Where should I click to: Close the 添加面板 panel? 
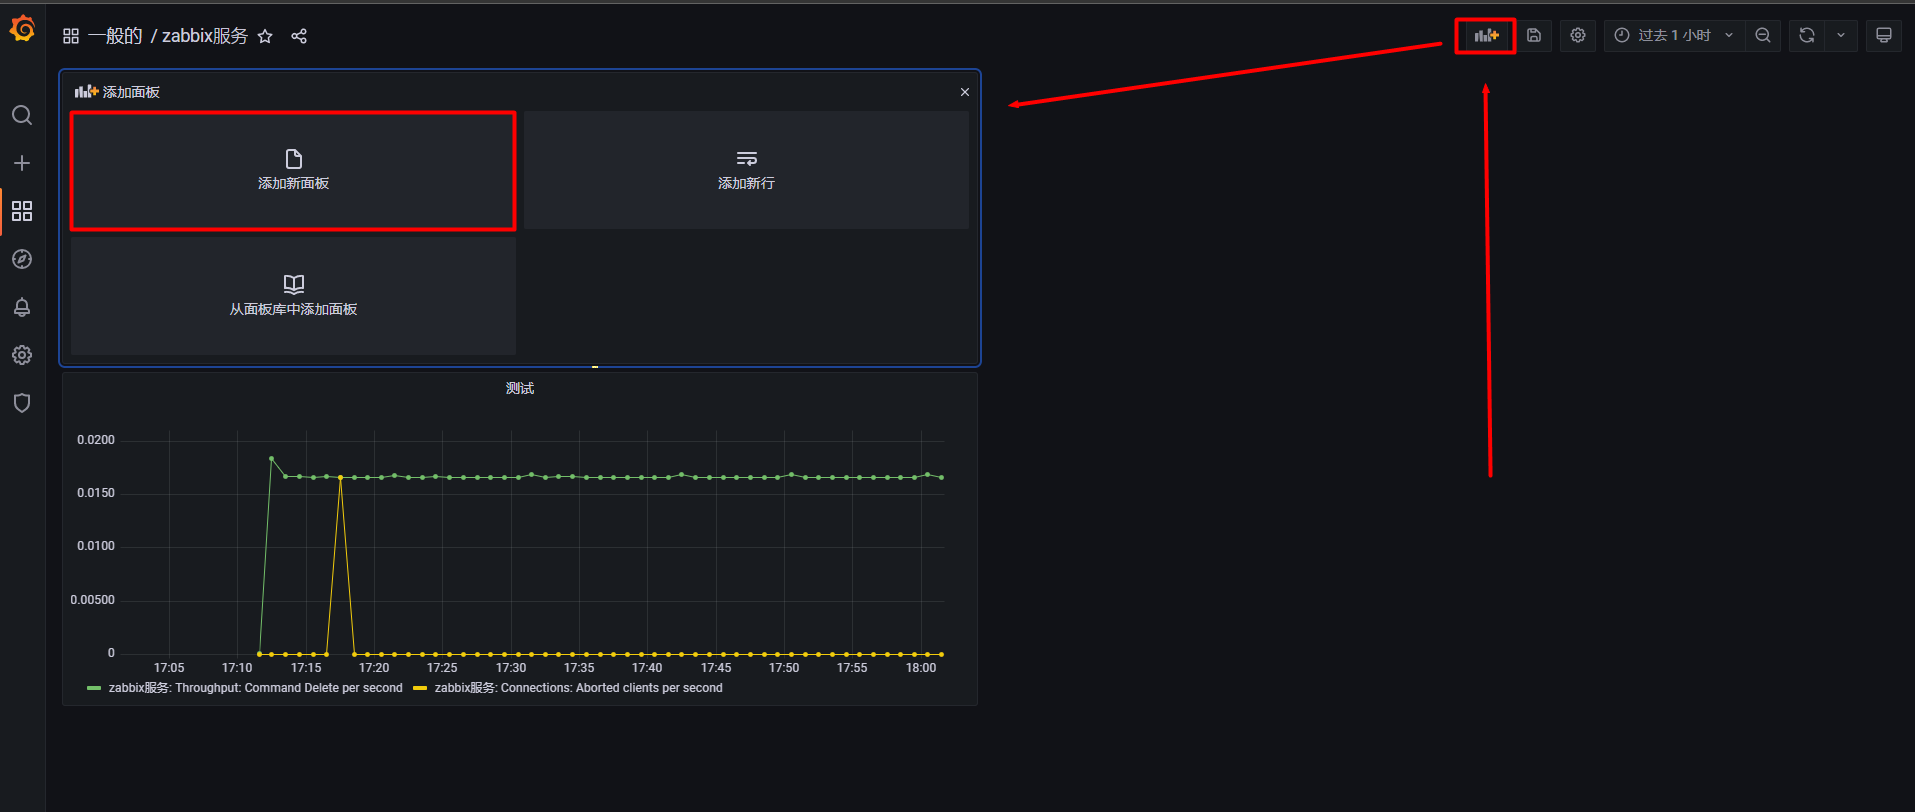pos(965,92)
